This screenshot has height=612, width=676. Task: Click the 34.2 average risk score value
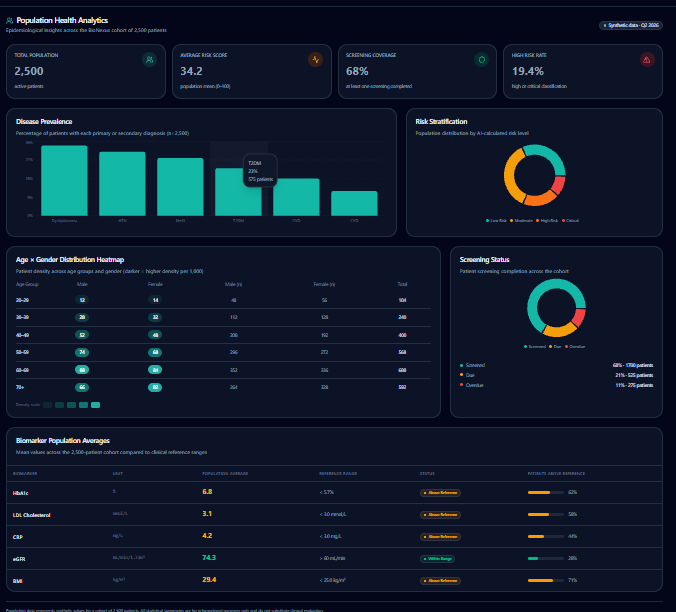point(191,71)
